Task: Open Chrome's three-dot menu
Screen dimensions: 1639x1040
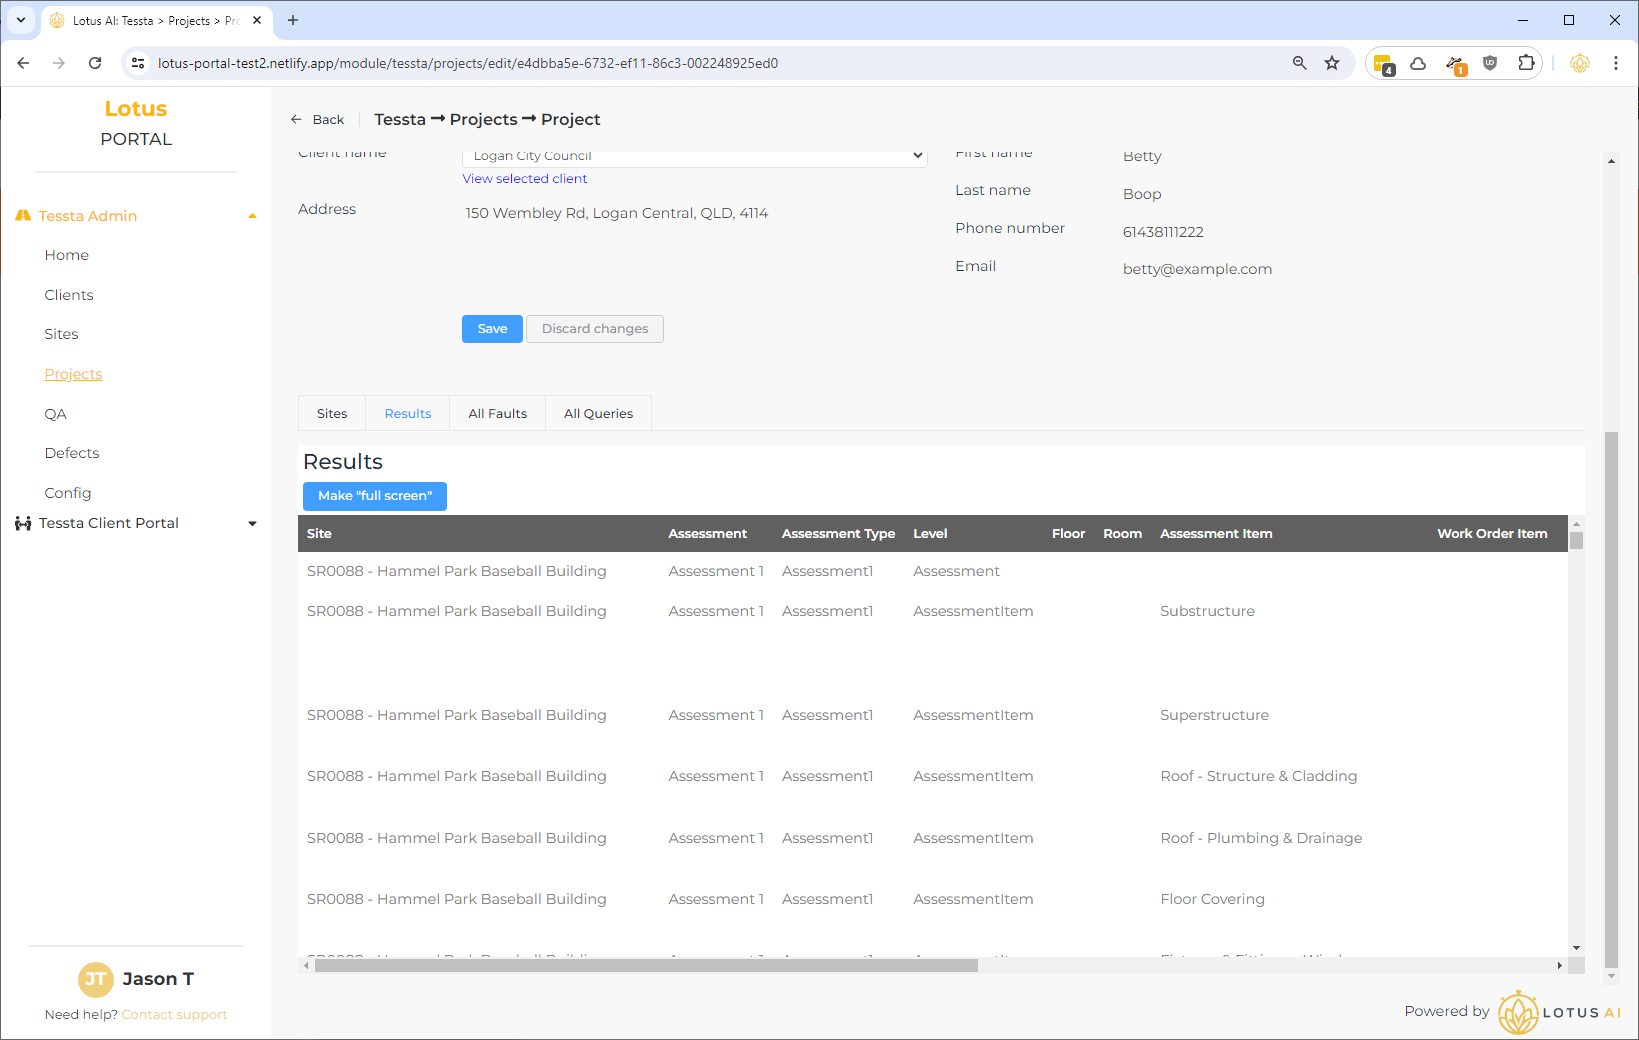Action: coord(1615,63)
